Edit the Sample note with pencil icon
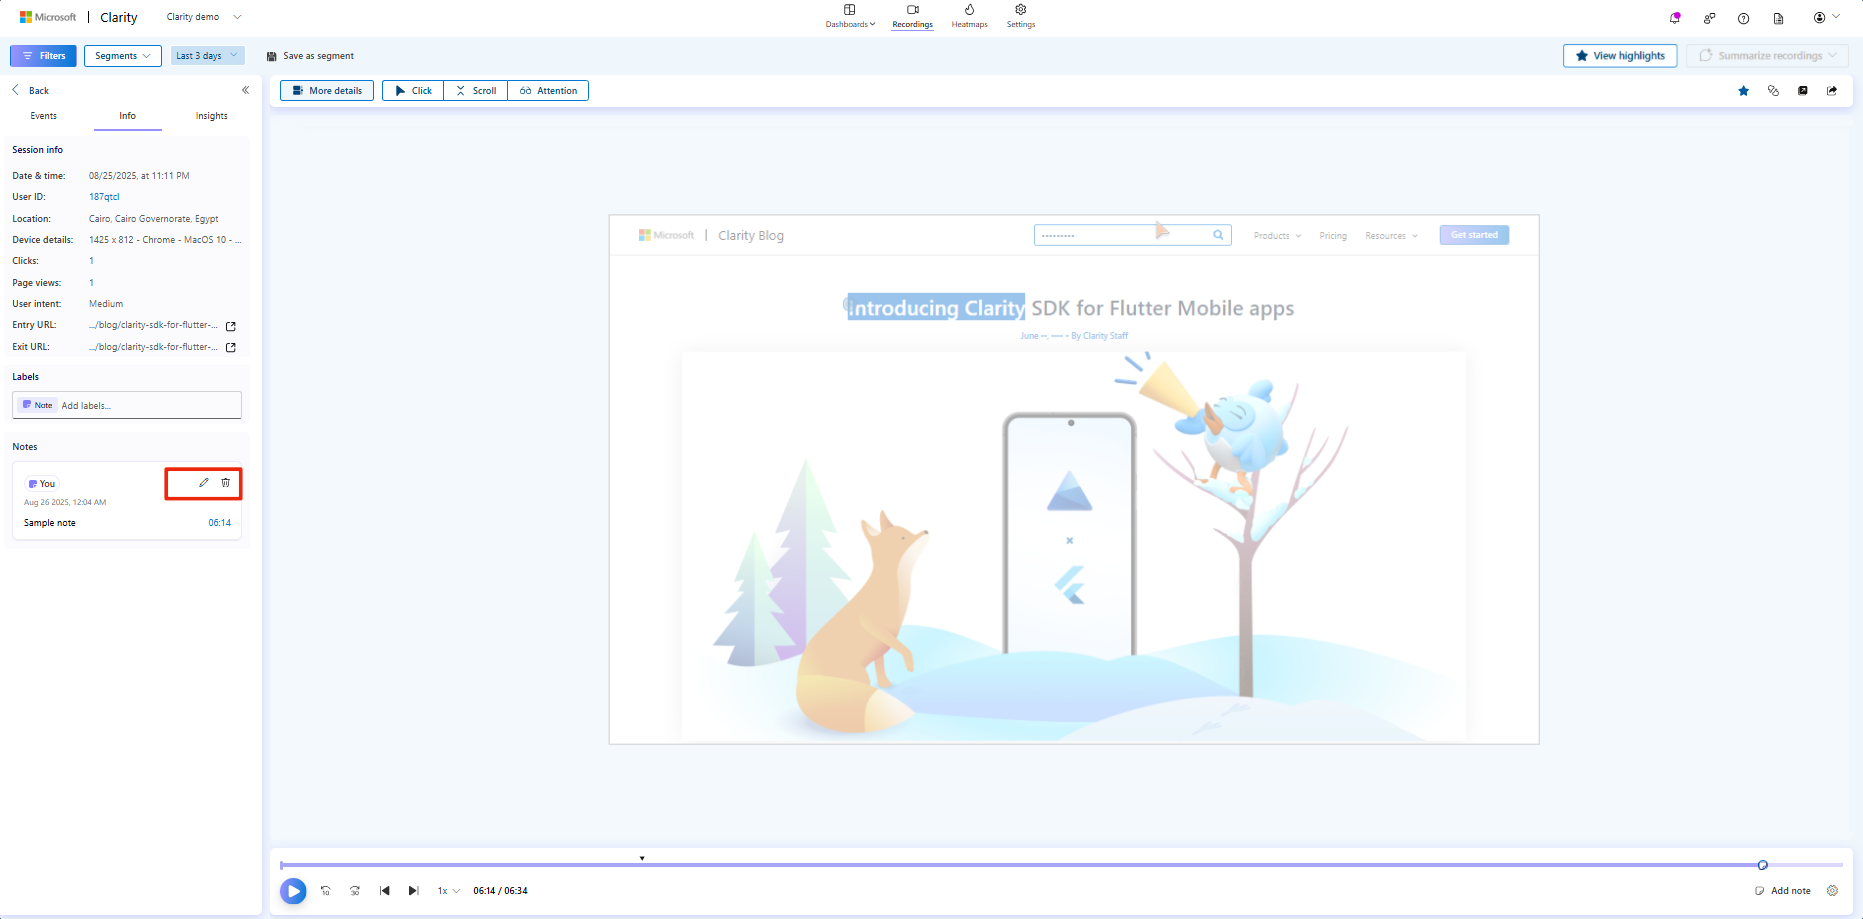1863x919 pixels. (x=204, y=483)
